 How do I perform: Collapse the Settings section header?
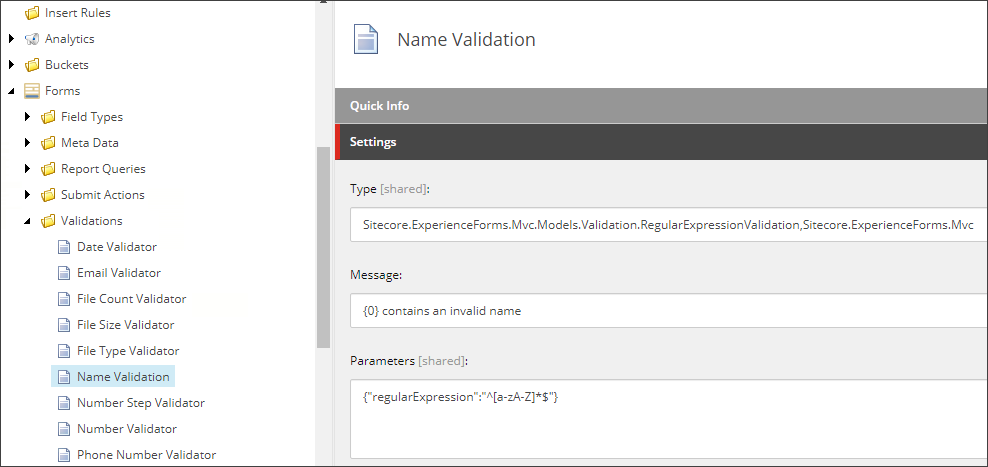pos(662,142)
